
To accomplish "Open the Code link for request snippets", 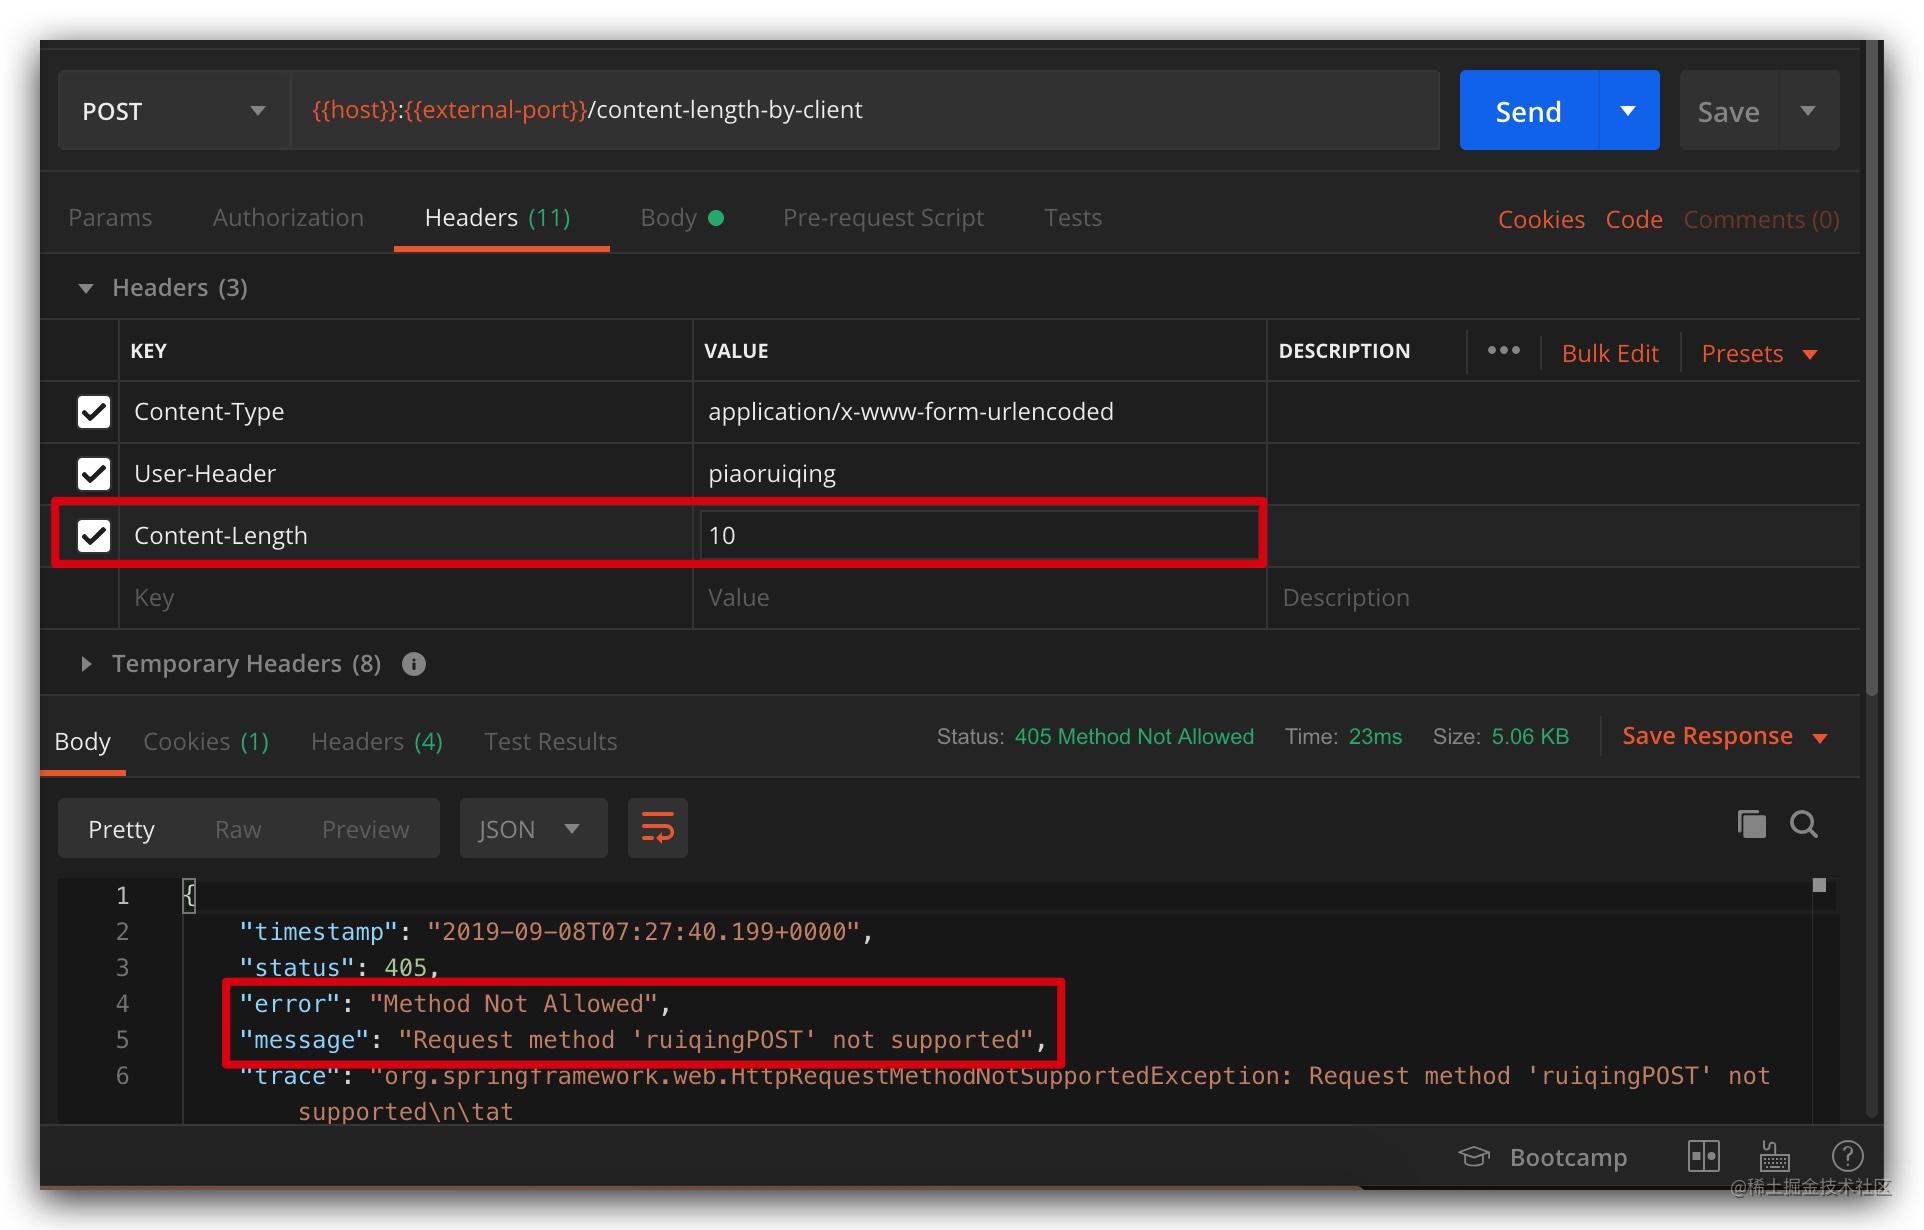I will coord(1633,219).
